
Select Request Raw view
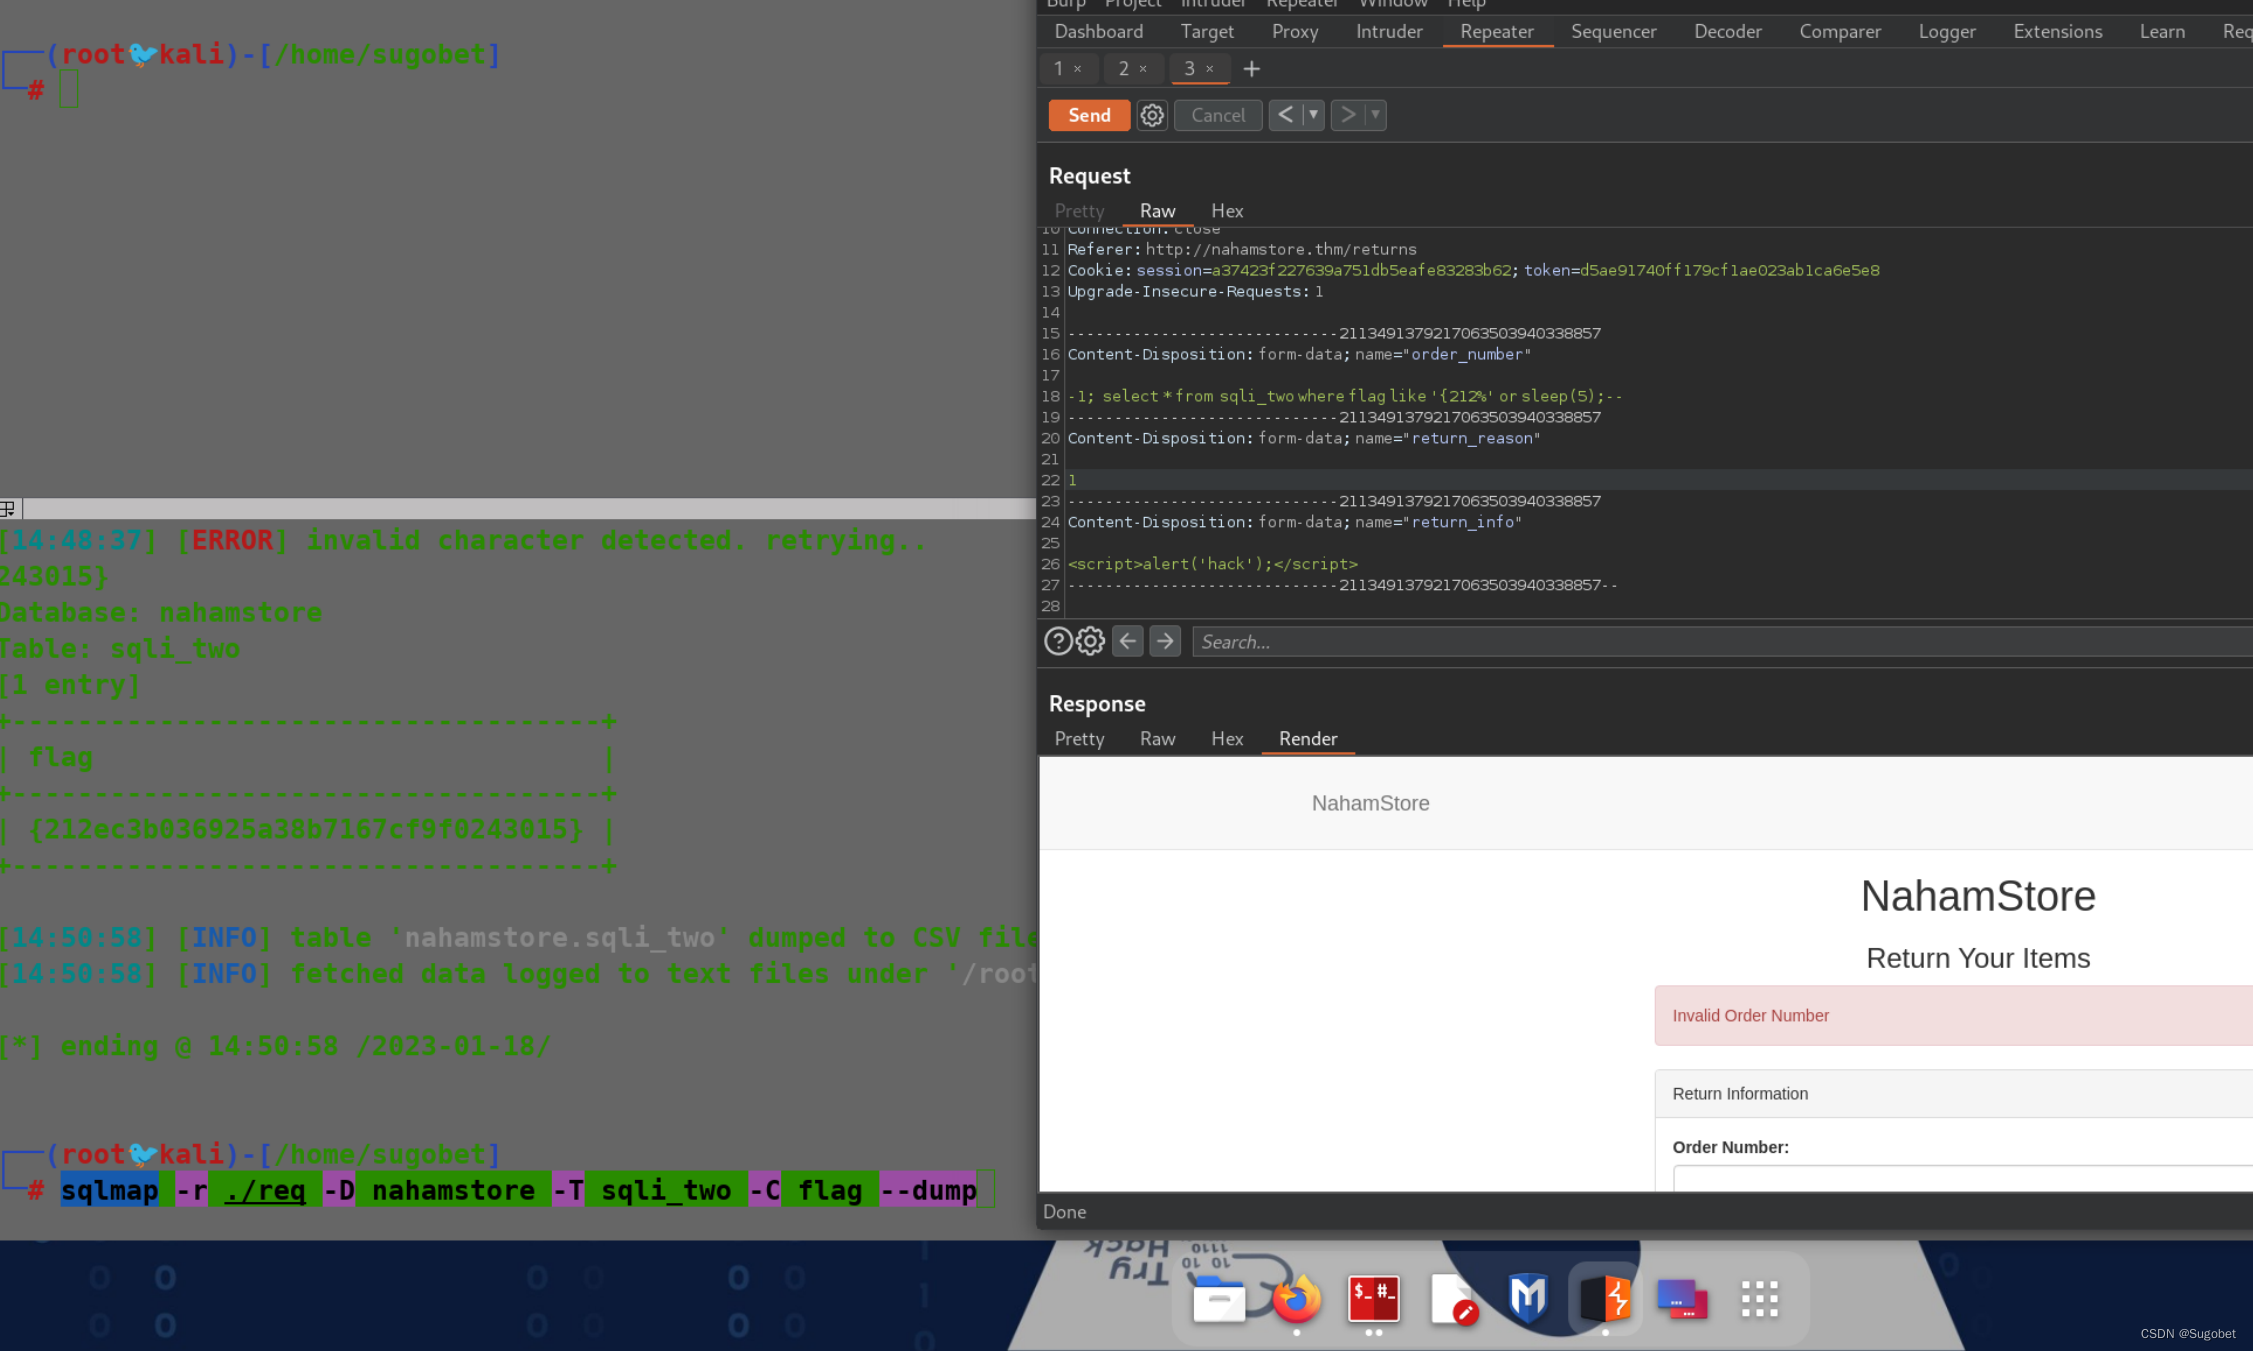(x=1157, y=211)
